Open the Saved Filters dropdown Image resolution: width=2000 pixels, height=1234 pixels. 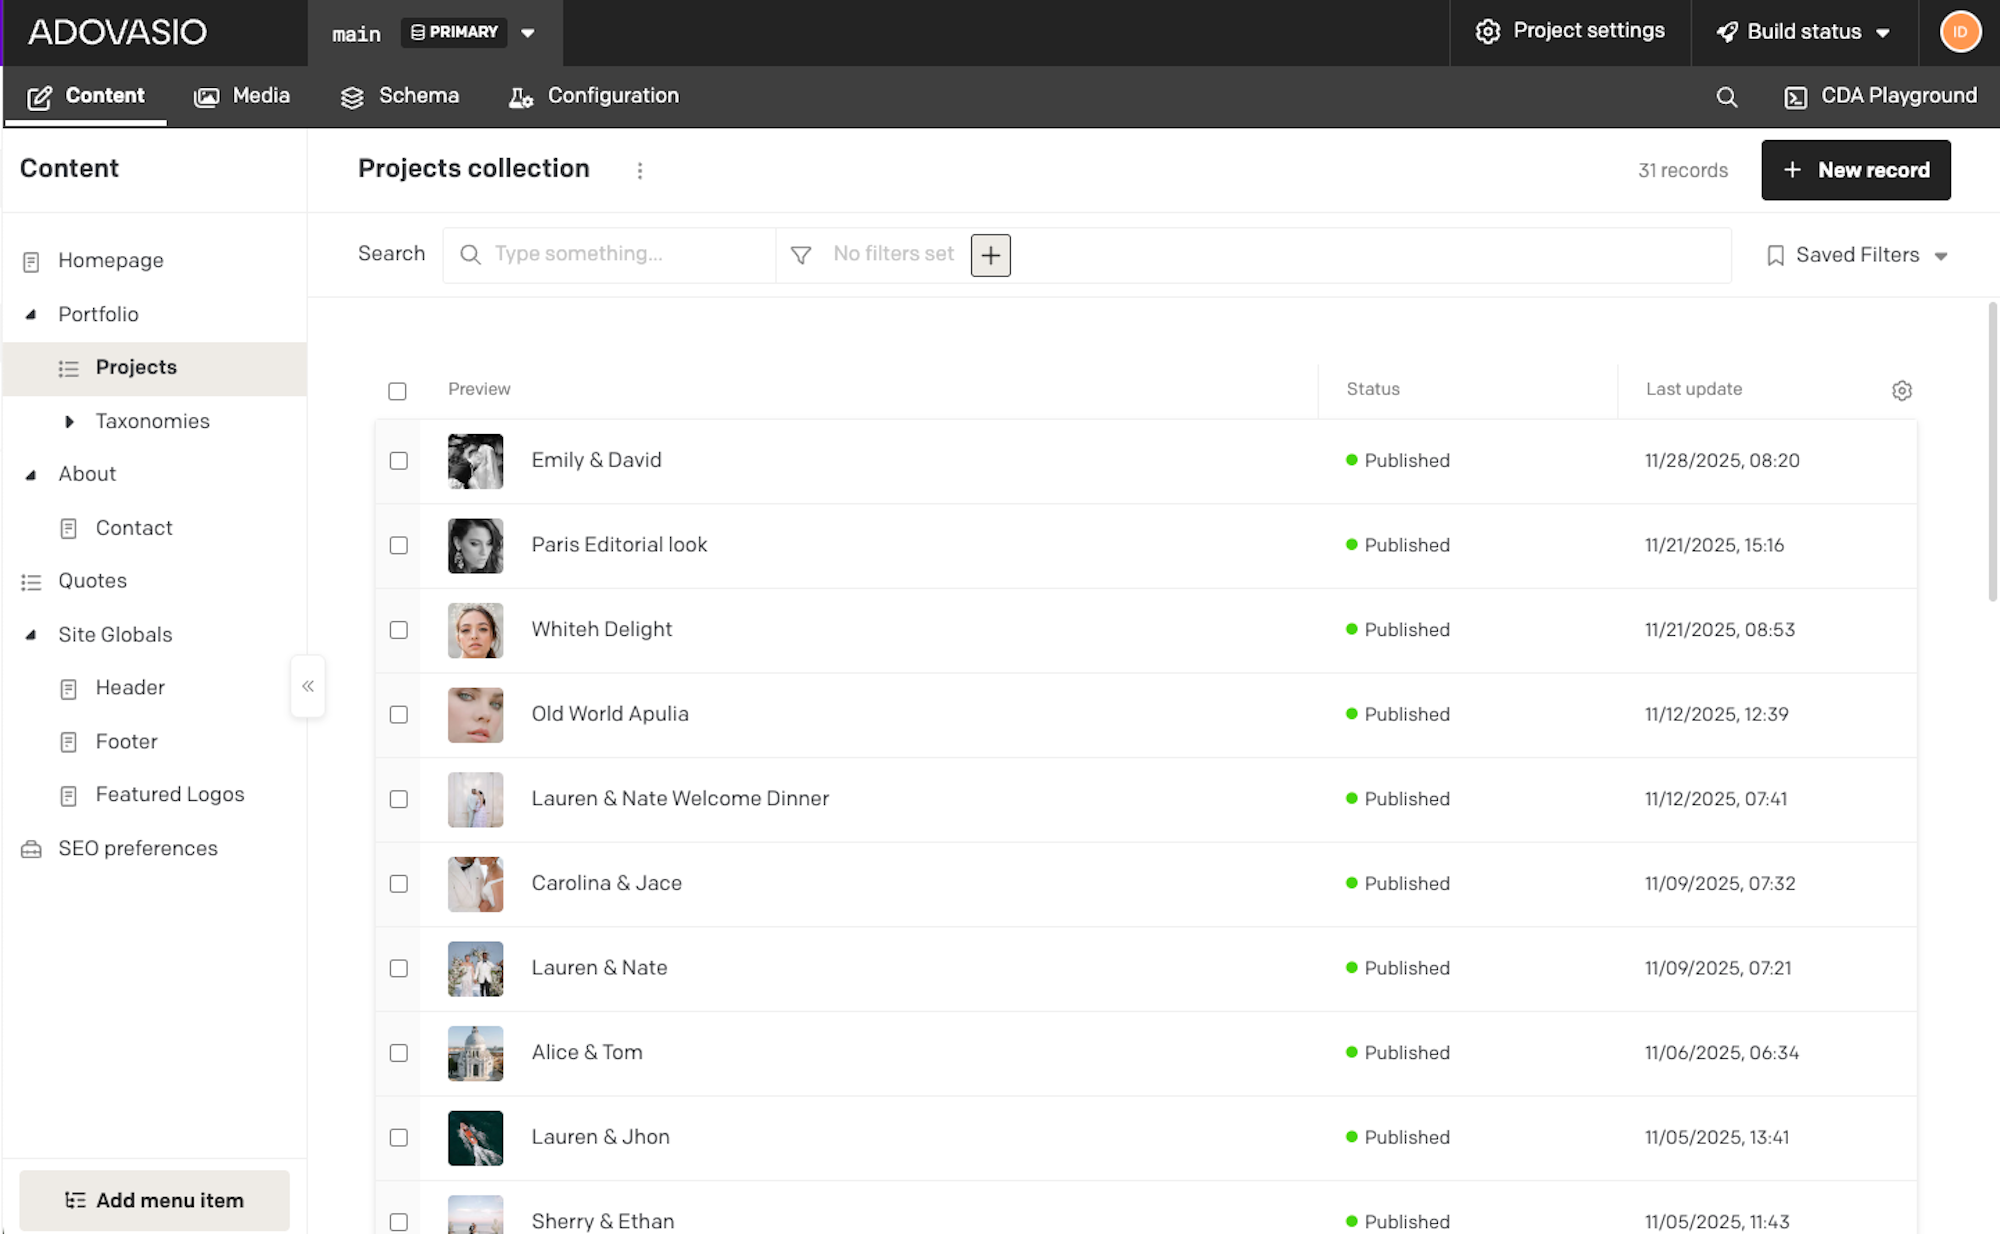(x=1857, y=255)
